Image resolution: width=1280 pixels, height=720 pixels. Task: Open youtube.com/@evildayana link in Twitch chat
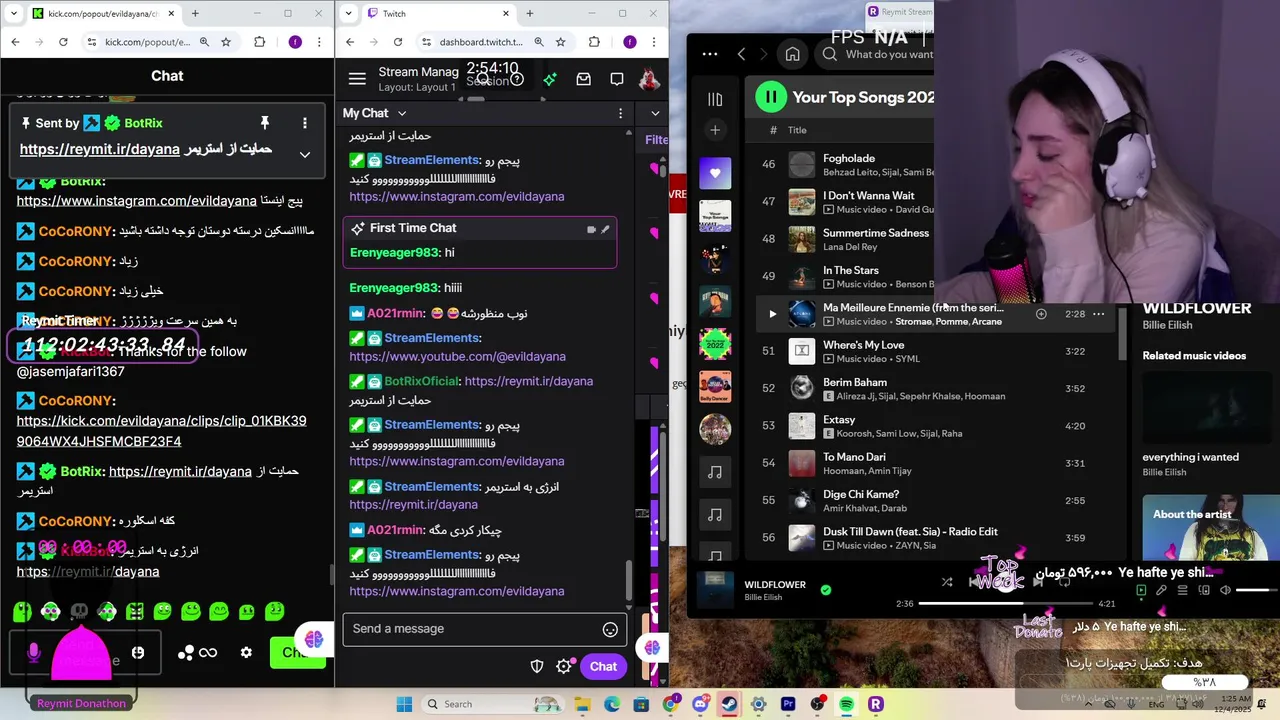click(457, 356)
